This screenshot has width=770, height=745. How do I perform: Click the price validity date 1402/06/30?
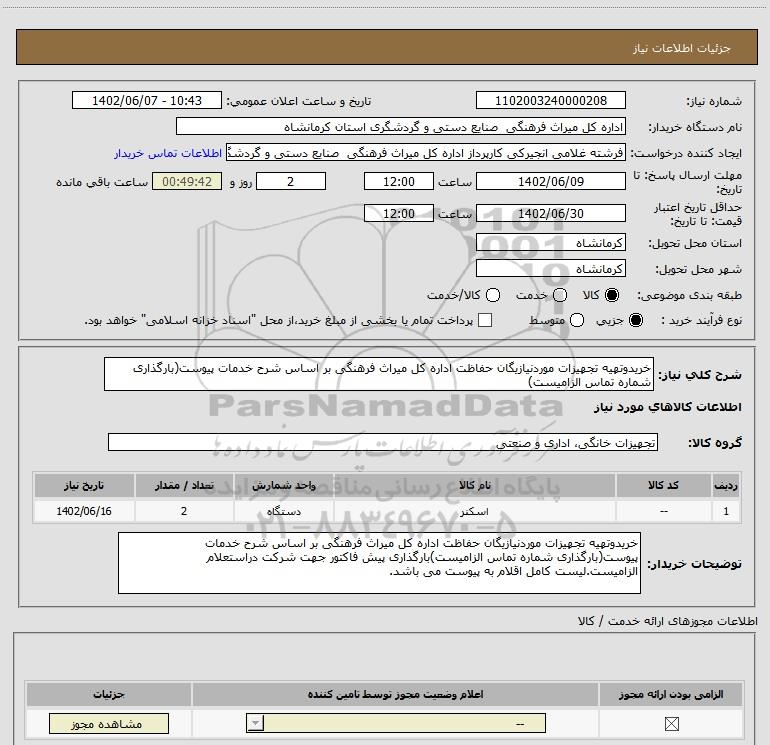click(x=550, y=214)
